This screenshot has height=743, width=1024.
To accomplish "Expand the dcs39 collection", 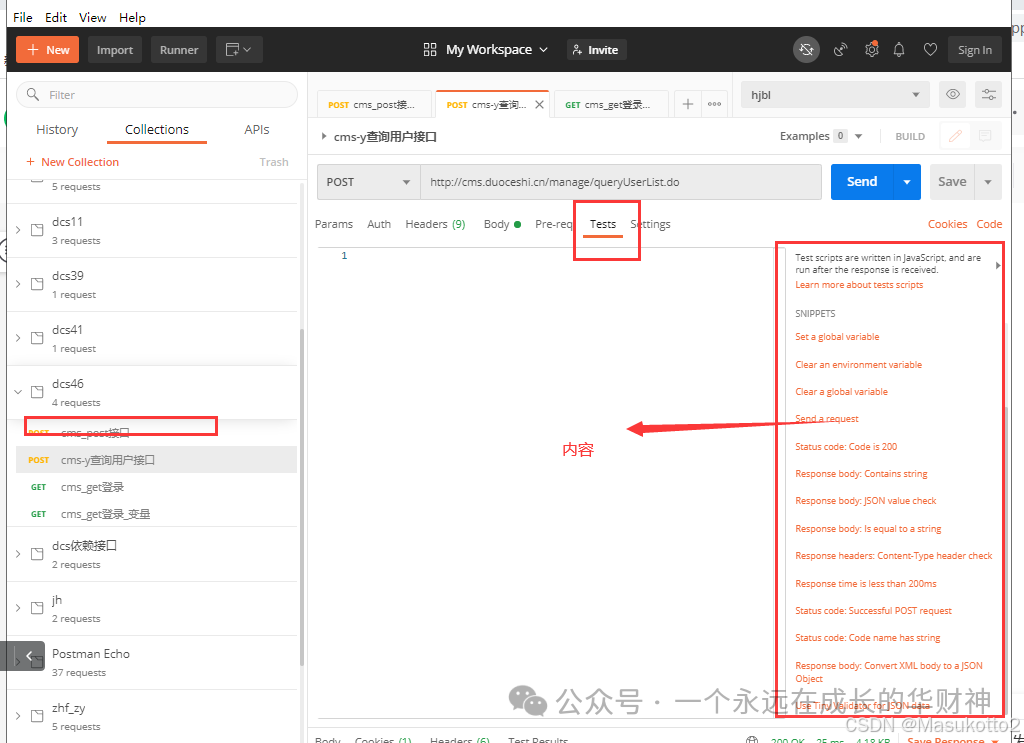I will pos(18,284).
